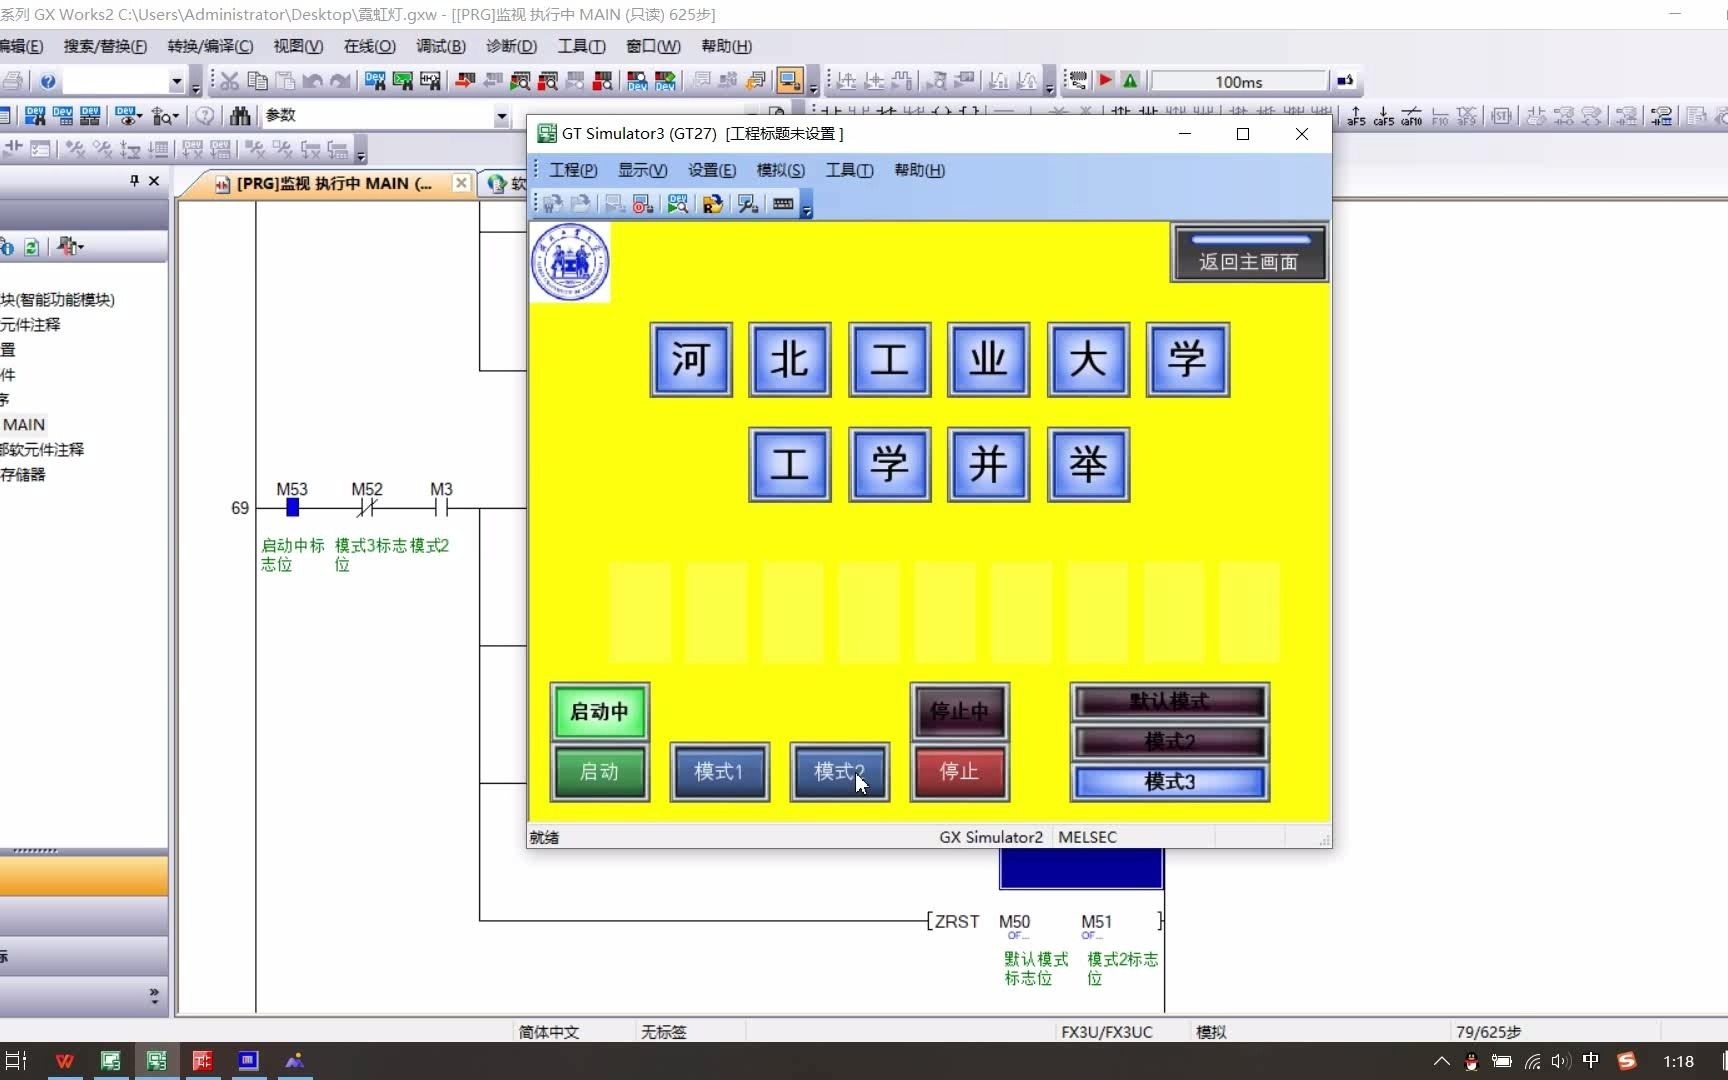Click the GT Simulator keyboard icon
Image resolution: width=1728 pixels, height=1080 pixels.
point(783,204)
